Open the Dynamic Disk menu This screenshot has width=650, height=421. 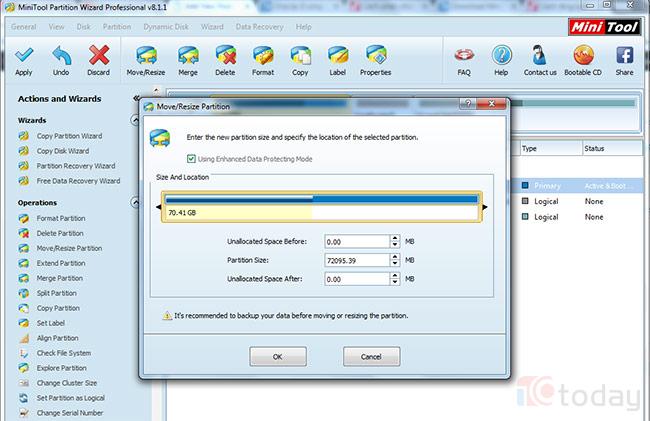click(x=166, y=27)
